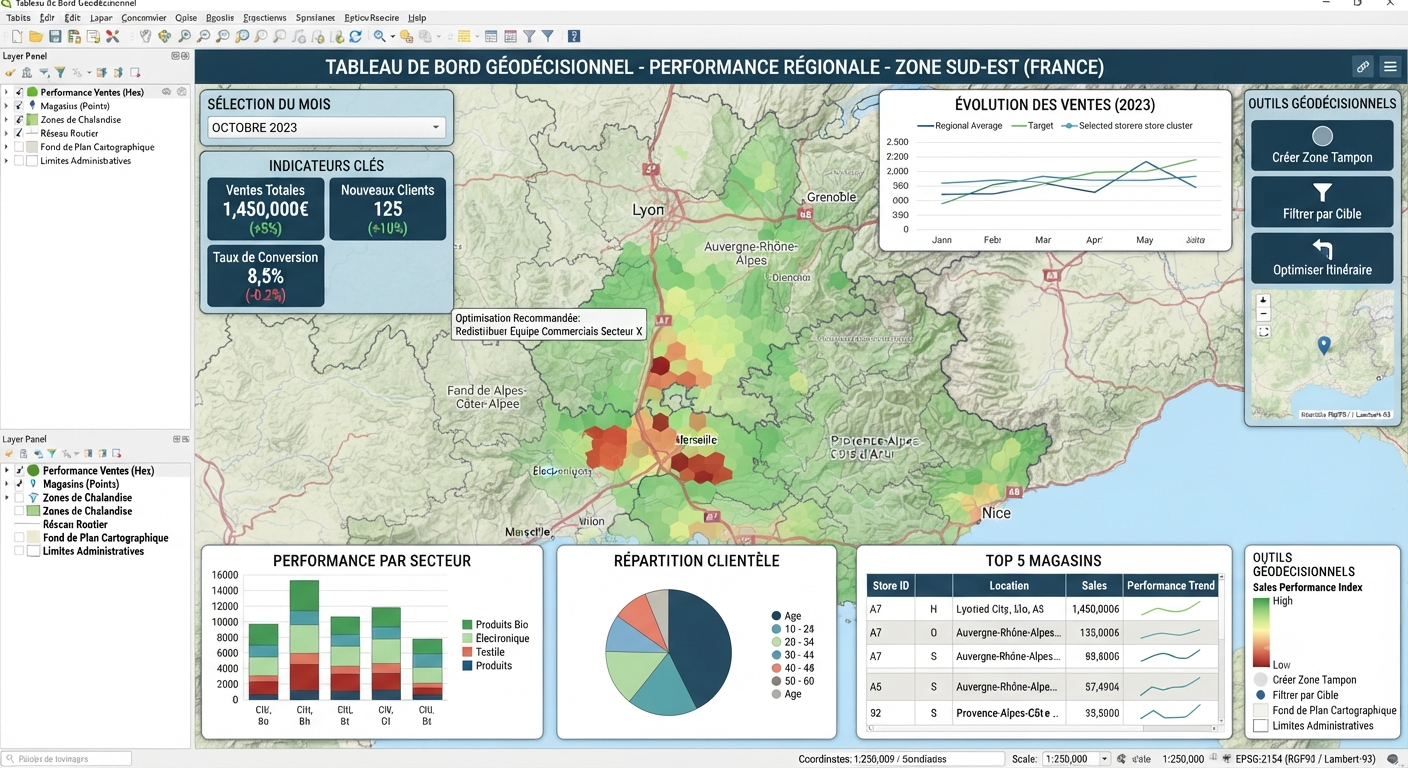Click the link icon in dashboard header
The width and height of the screenshot is (1408, 768).
pyautogui.click(x=1362, y=67)
